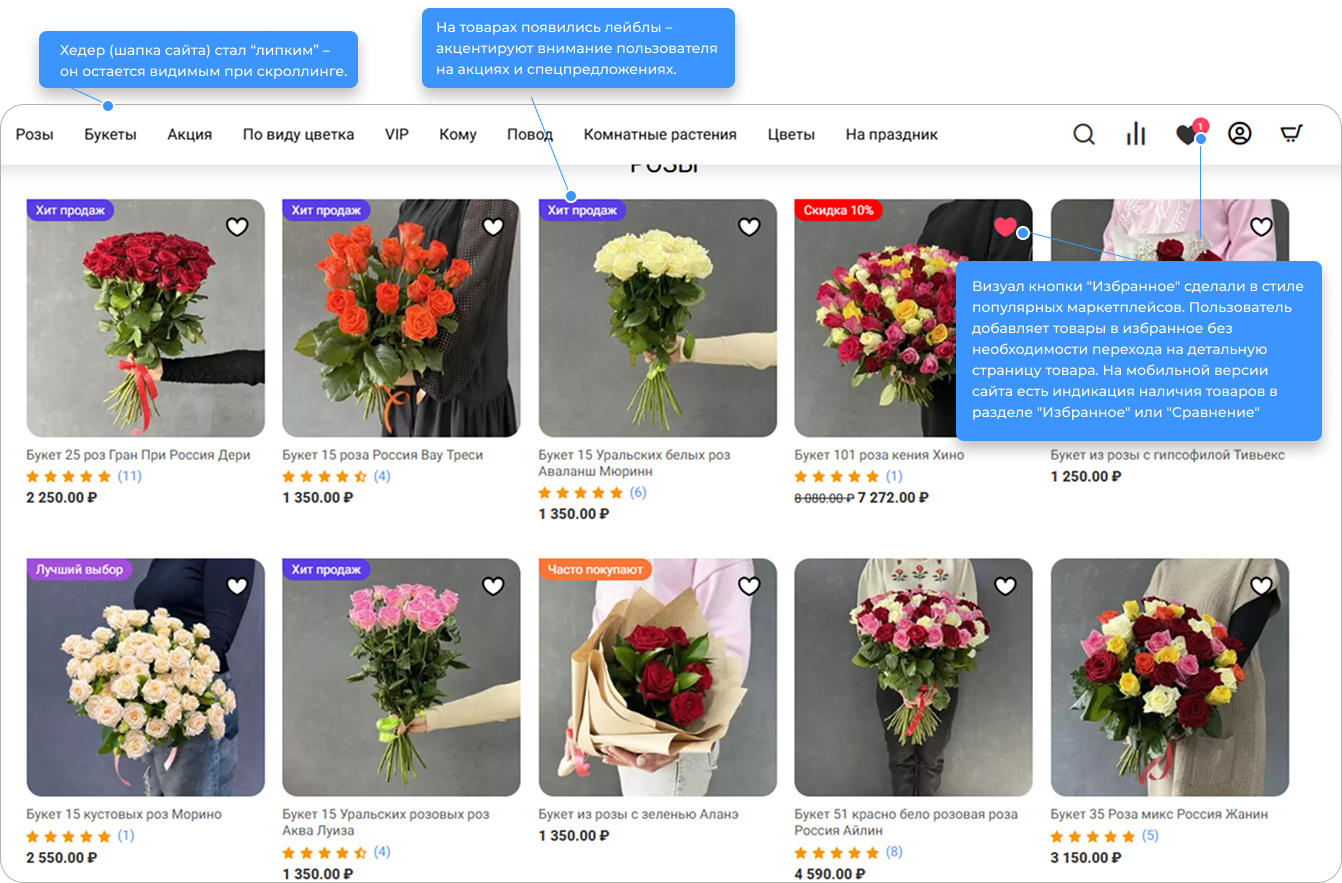Click the 'Часто покупают' orange badge

pos(595,569)
